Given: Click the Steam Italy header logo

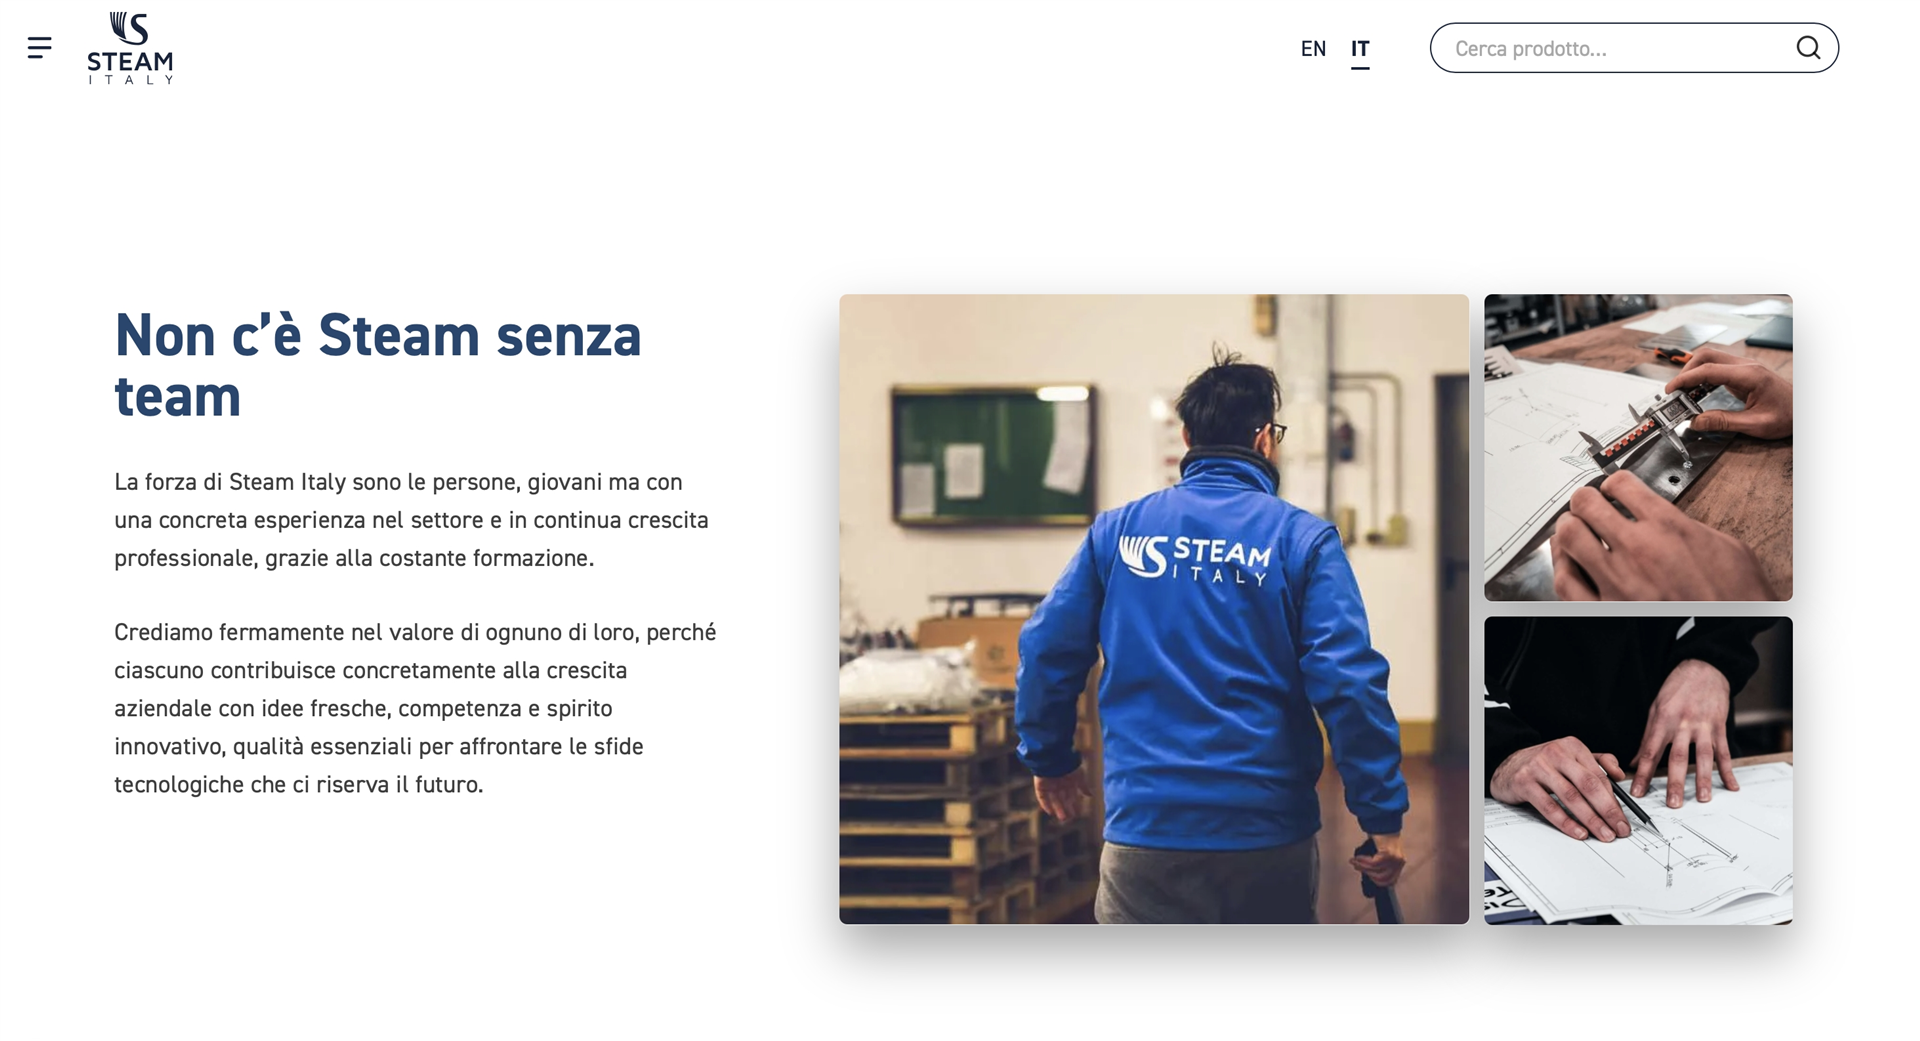Looking at the screenshot, I should 130,48.
